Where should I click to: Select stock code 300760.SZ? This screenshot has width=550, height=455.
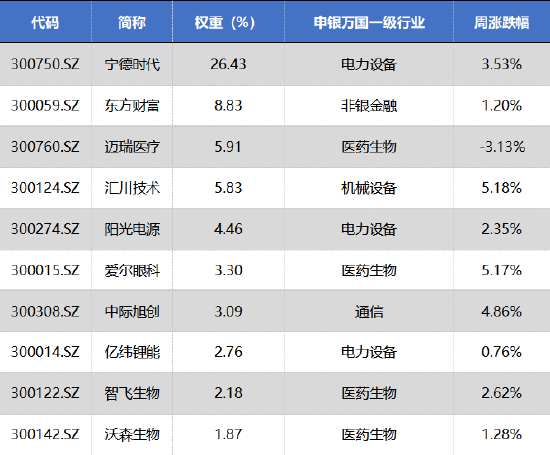45,147
